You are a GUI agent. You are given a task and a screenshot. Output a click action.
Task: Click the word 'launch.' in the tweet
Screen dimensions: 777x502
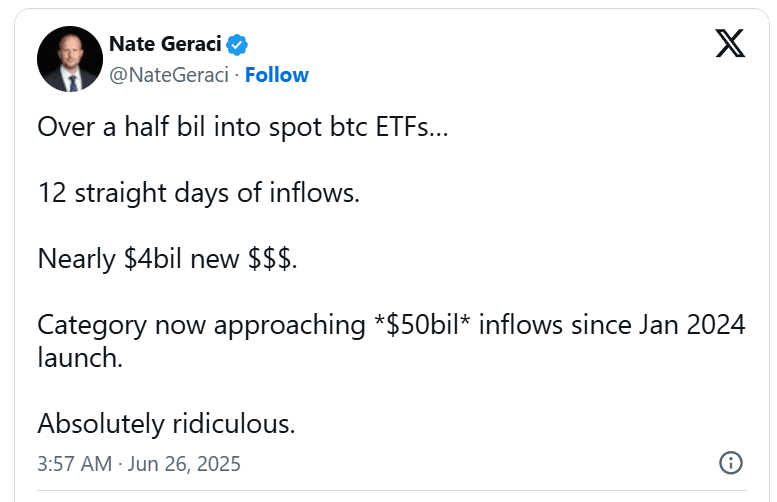(80, 358)
